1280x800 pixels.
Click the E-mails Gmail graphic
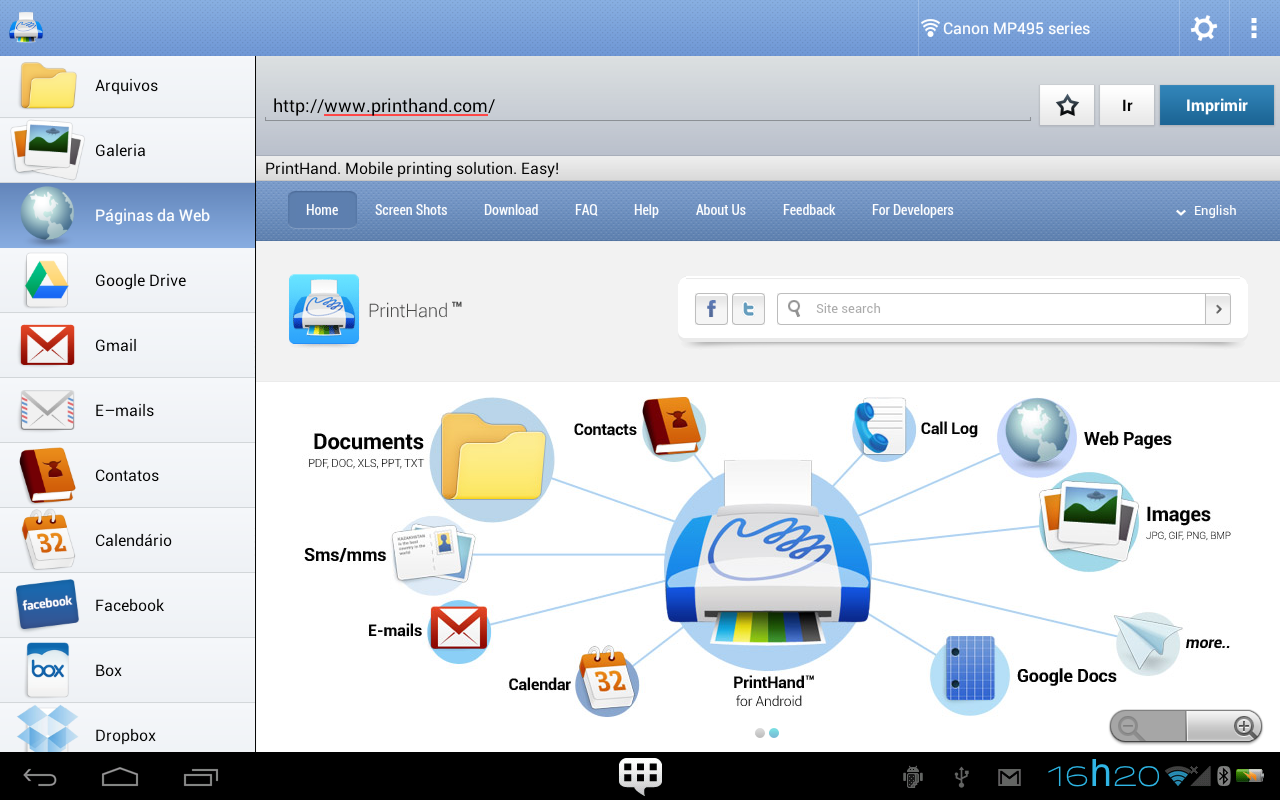[459, 630]
